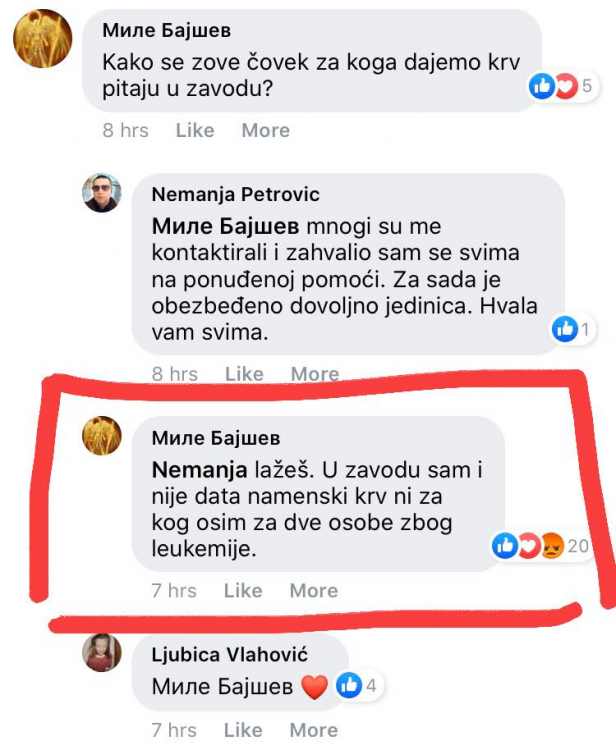Like Nemanja Petrovic's reply
The image size is (616, 750).
(x=244, y=374)
